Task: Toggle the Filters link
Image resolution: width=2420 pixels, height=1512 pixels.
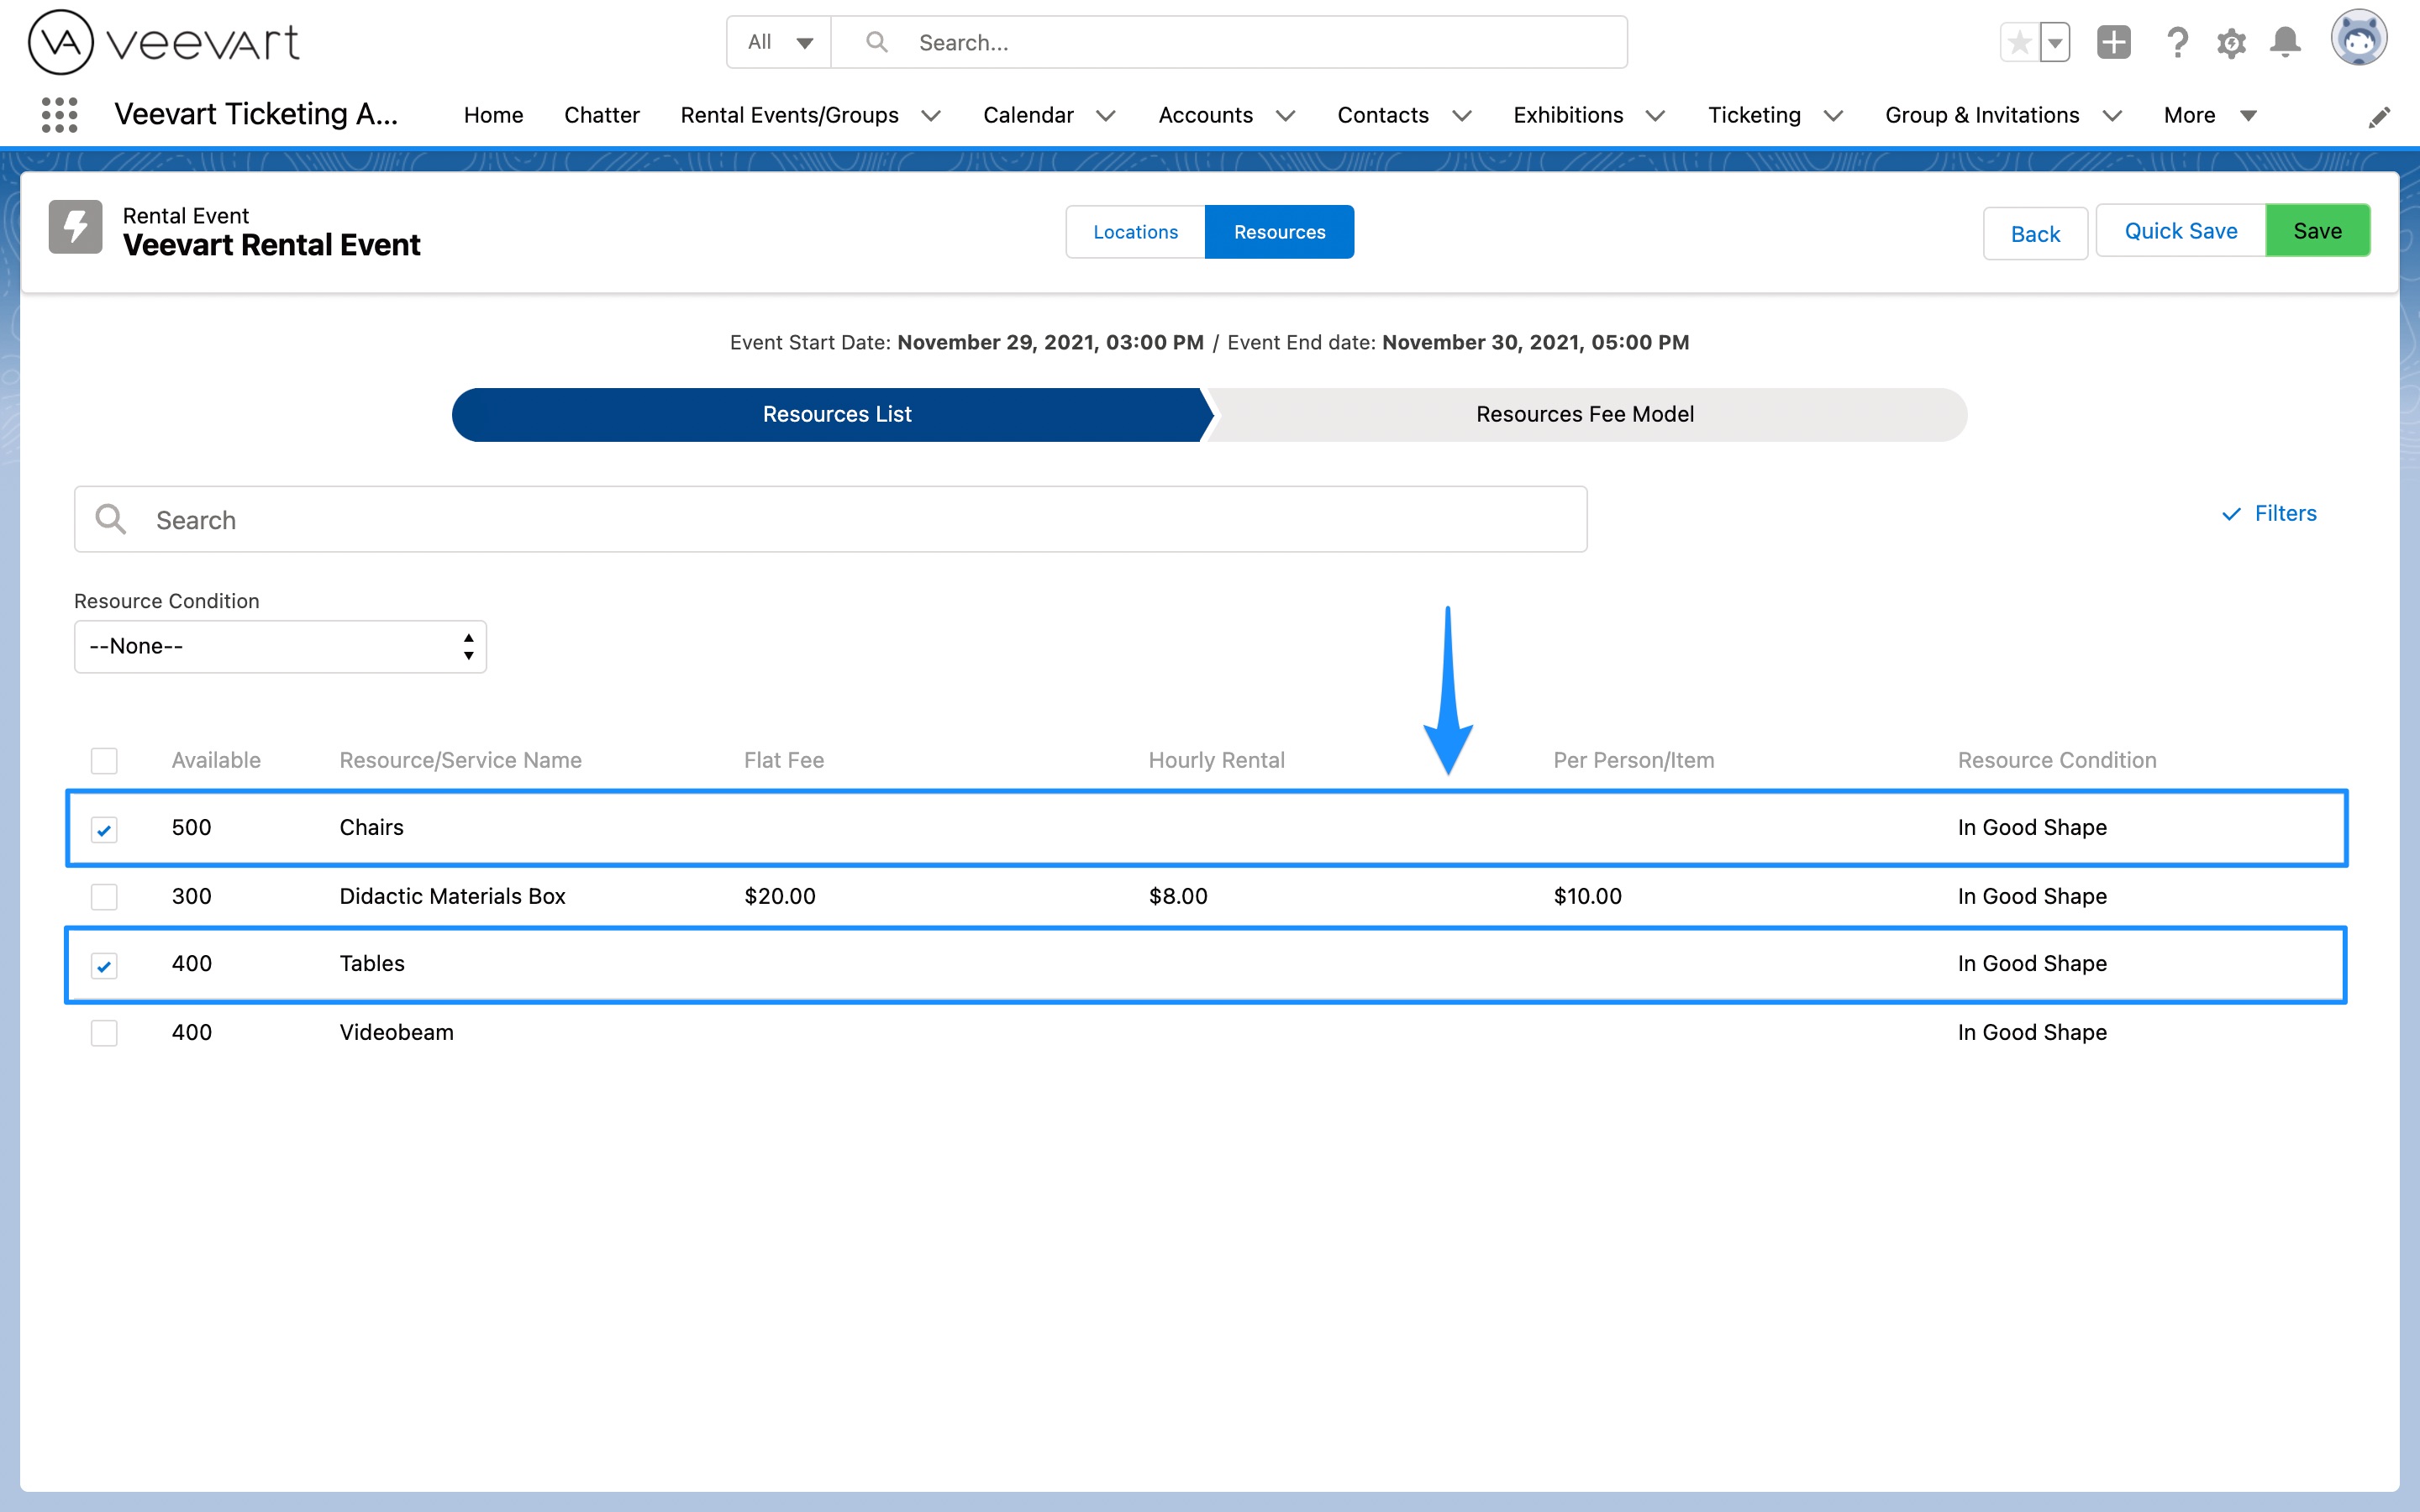Action: (x=2269, y=513)
